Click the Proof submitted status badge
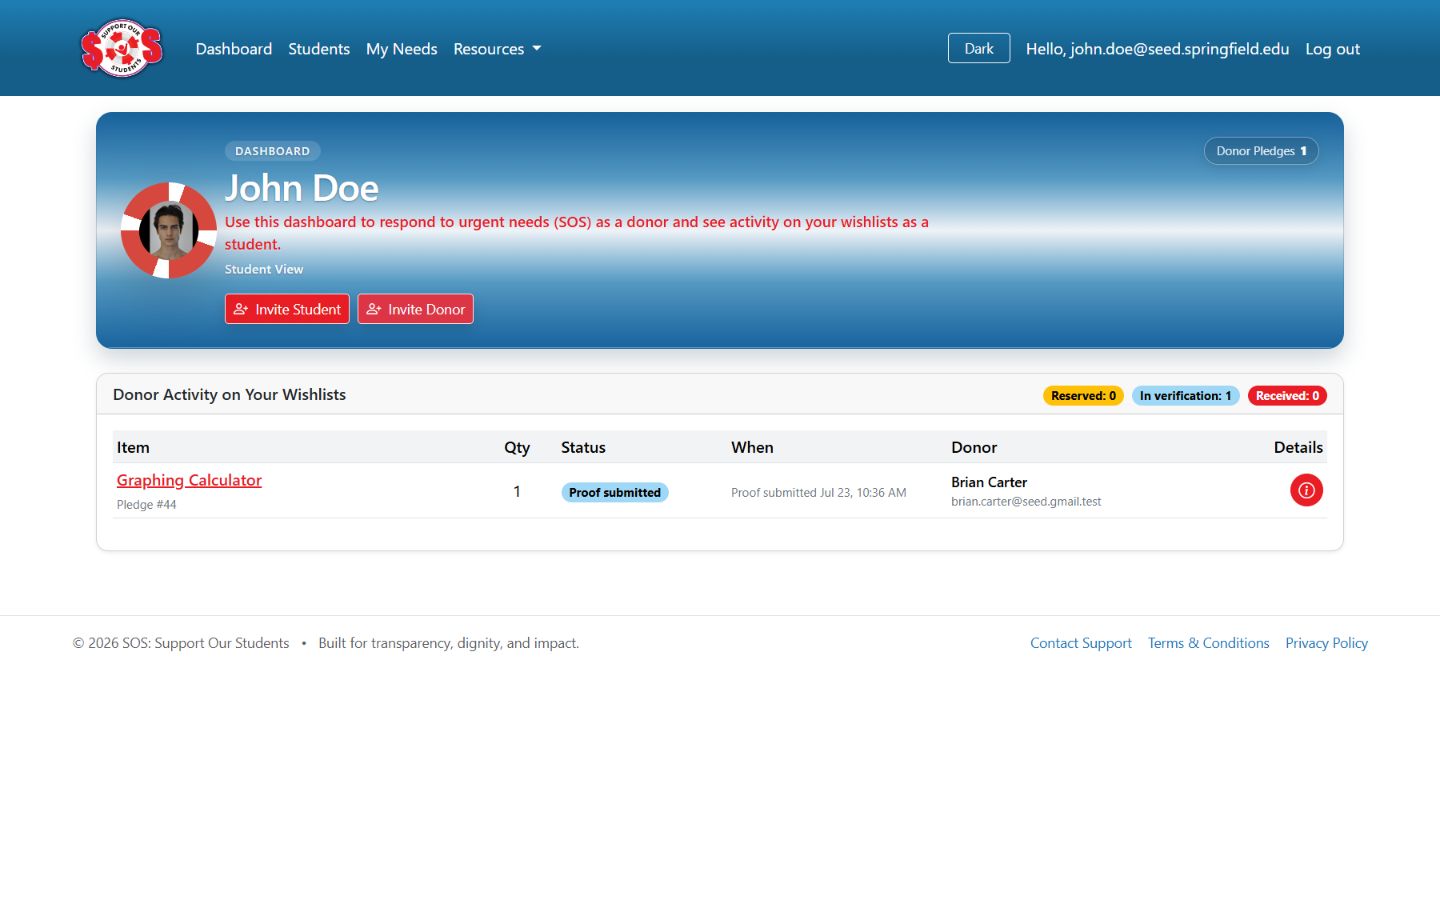 615,492
